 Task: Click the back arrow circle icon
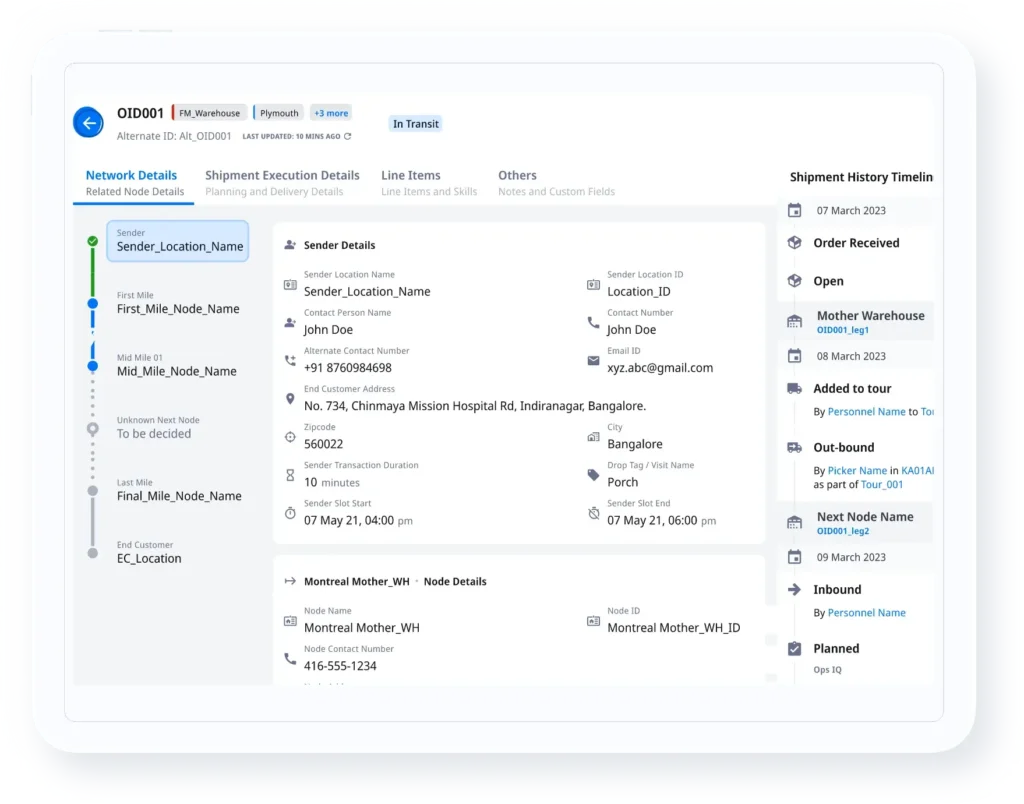pos(88,123)
